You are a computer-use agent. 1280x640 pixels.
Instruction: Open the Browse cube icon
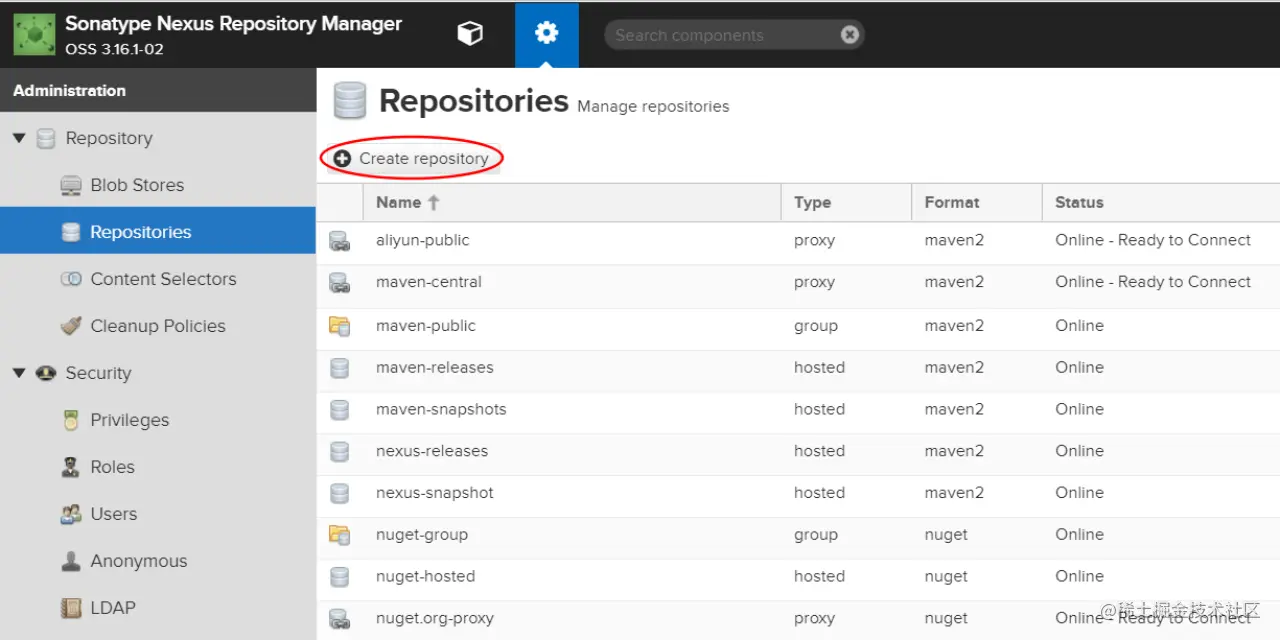point(470,34)
